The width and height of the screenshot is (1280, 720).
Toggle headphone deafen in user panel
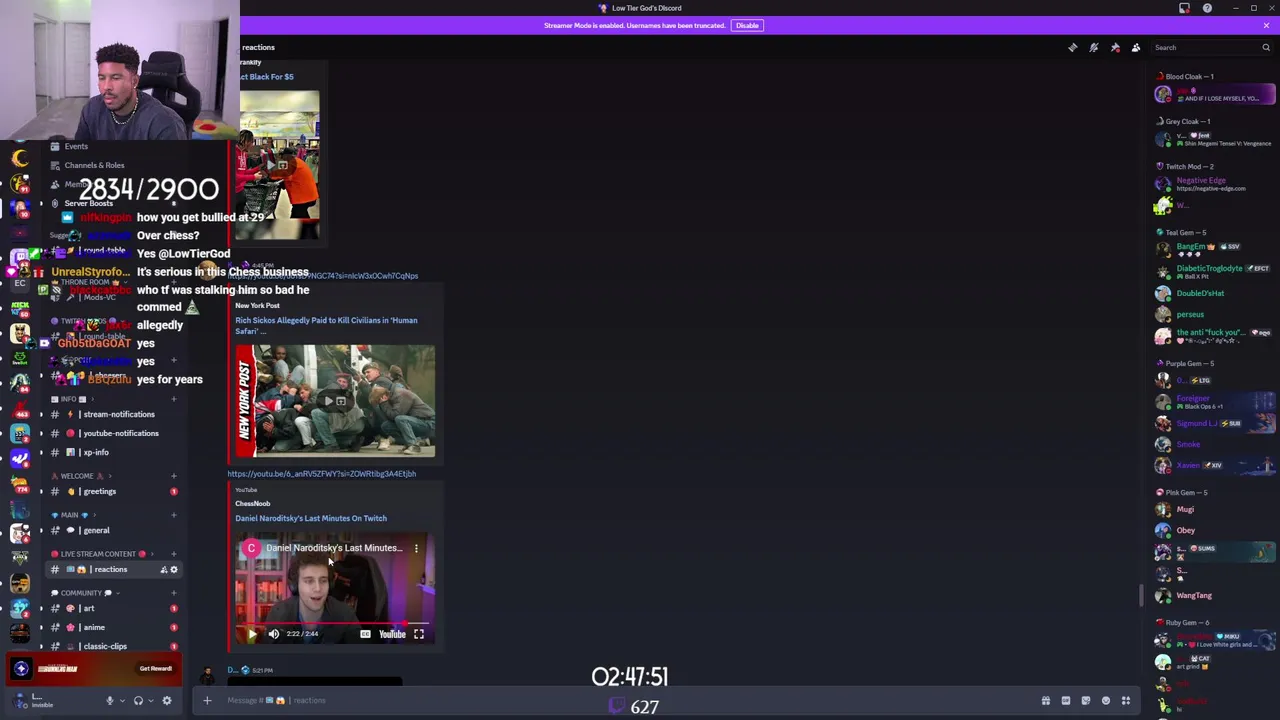click(x=138, y=701)
